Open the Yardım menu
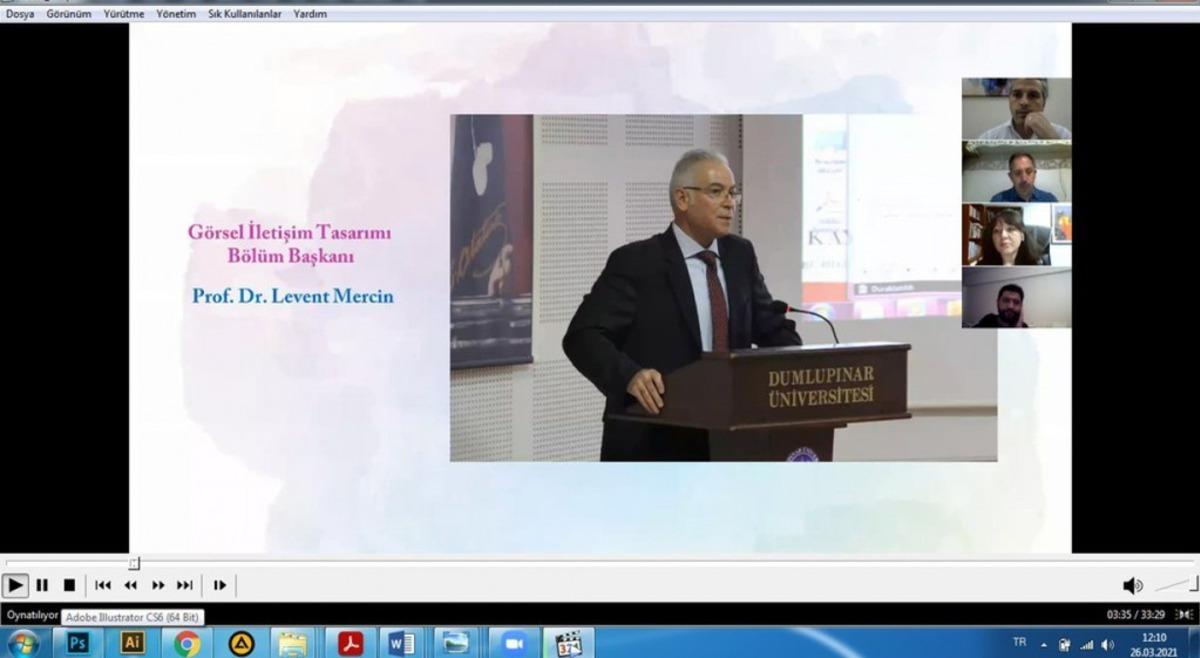 [x=310, y=14]
